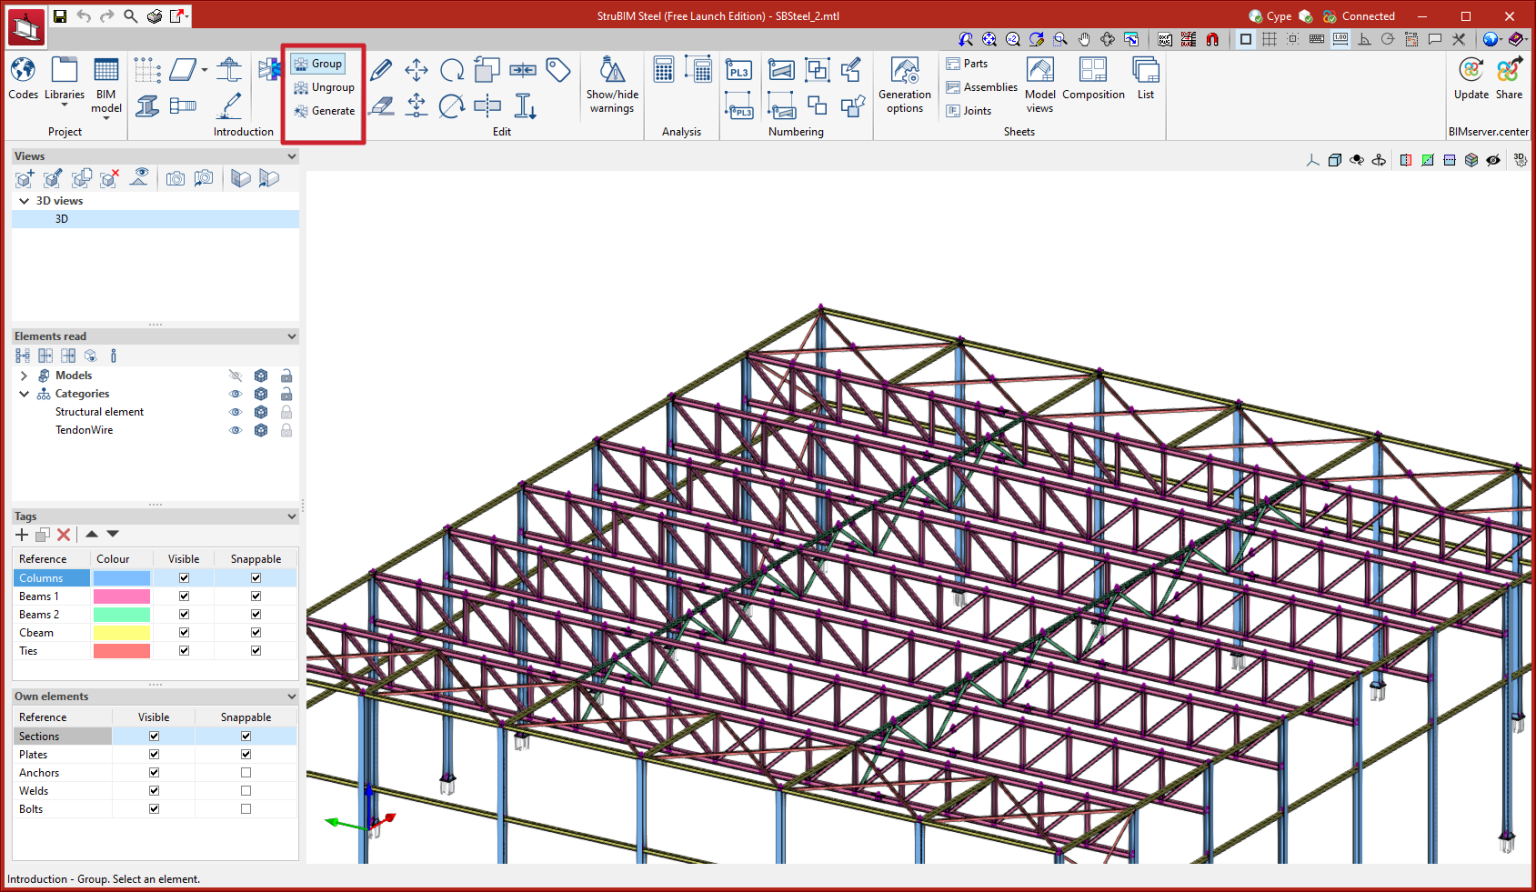The image size is (1536, 892).
Task: Click the Model views icon
Action: point(1040,71)
